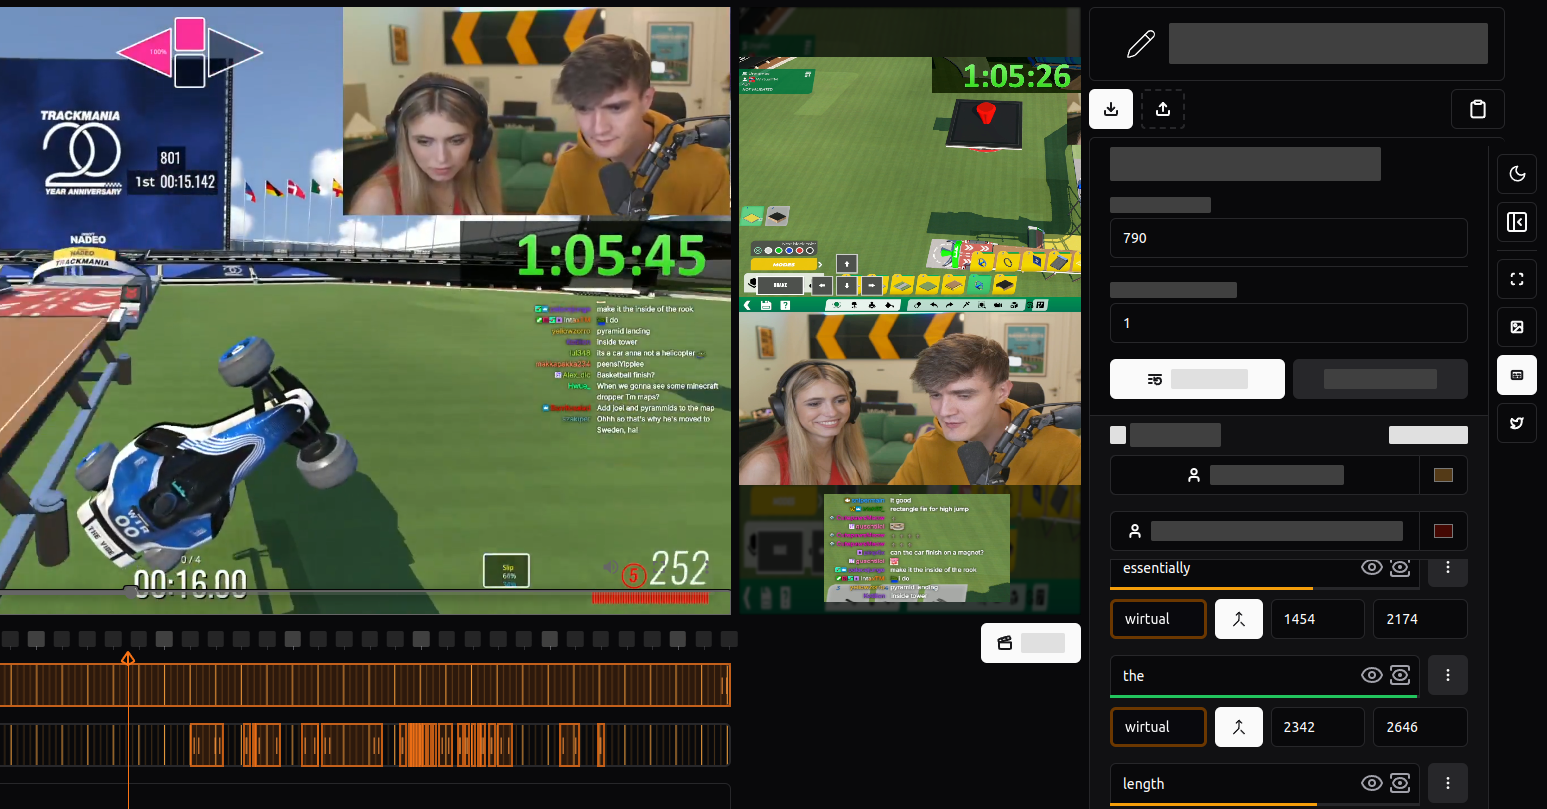Image resolution: width=1547 pixels, height=809 pixels.
Task: Click the download icon button
Action: [1111, 109]
